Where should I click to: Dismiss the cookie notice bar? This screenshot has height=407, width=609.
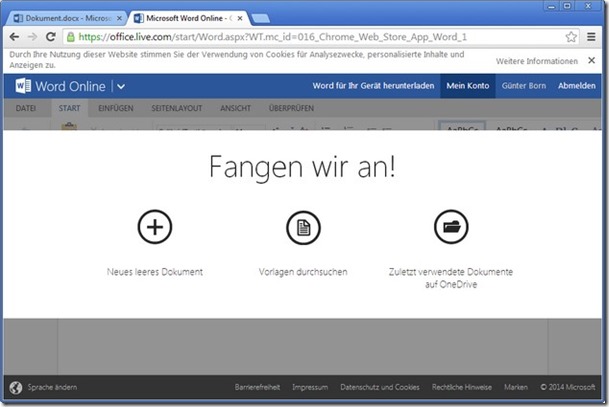click(592, 60)
